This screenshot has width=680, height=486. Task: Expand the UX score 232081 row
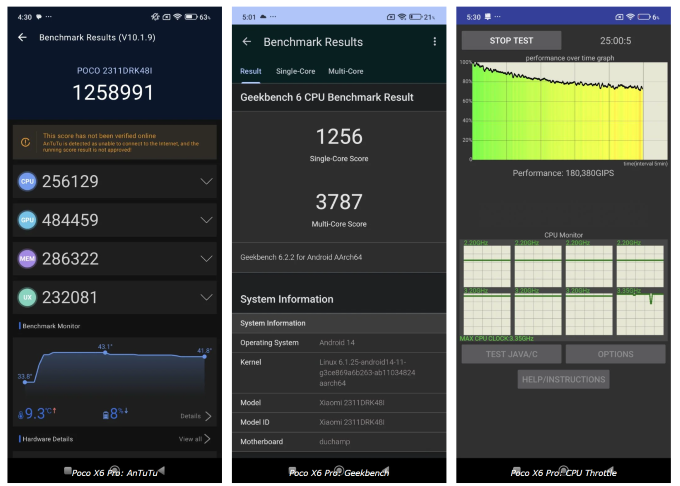206,297
